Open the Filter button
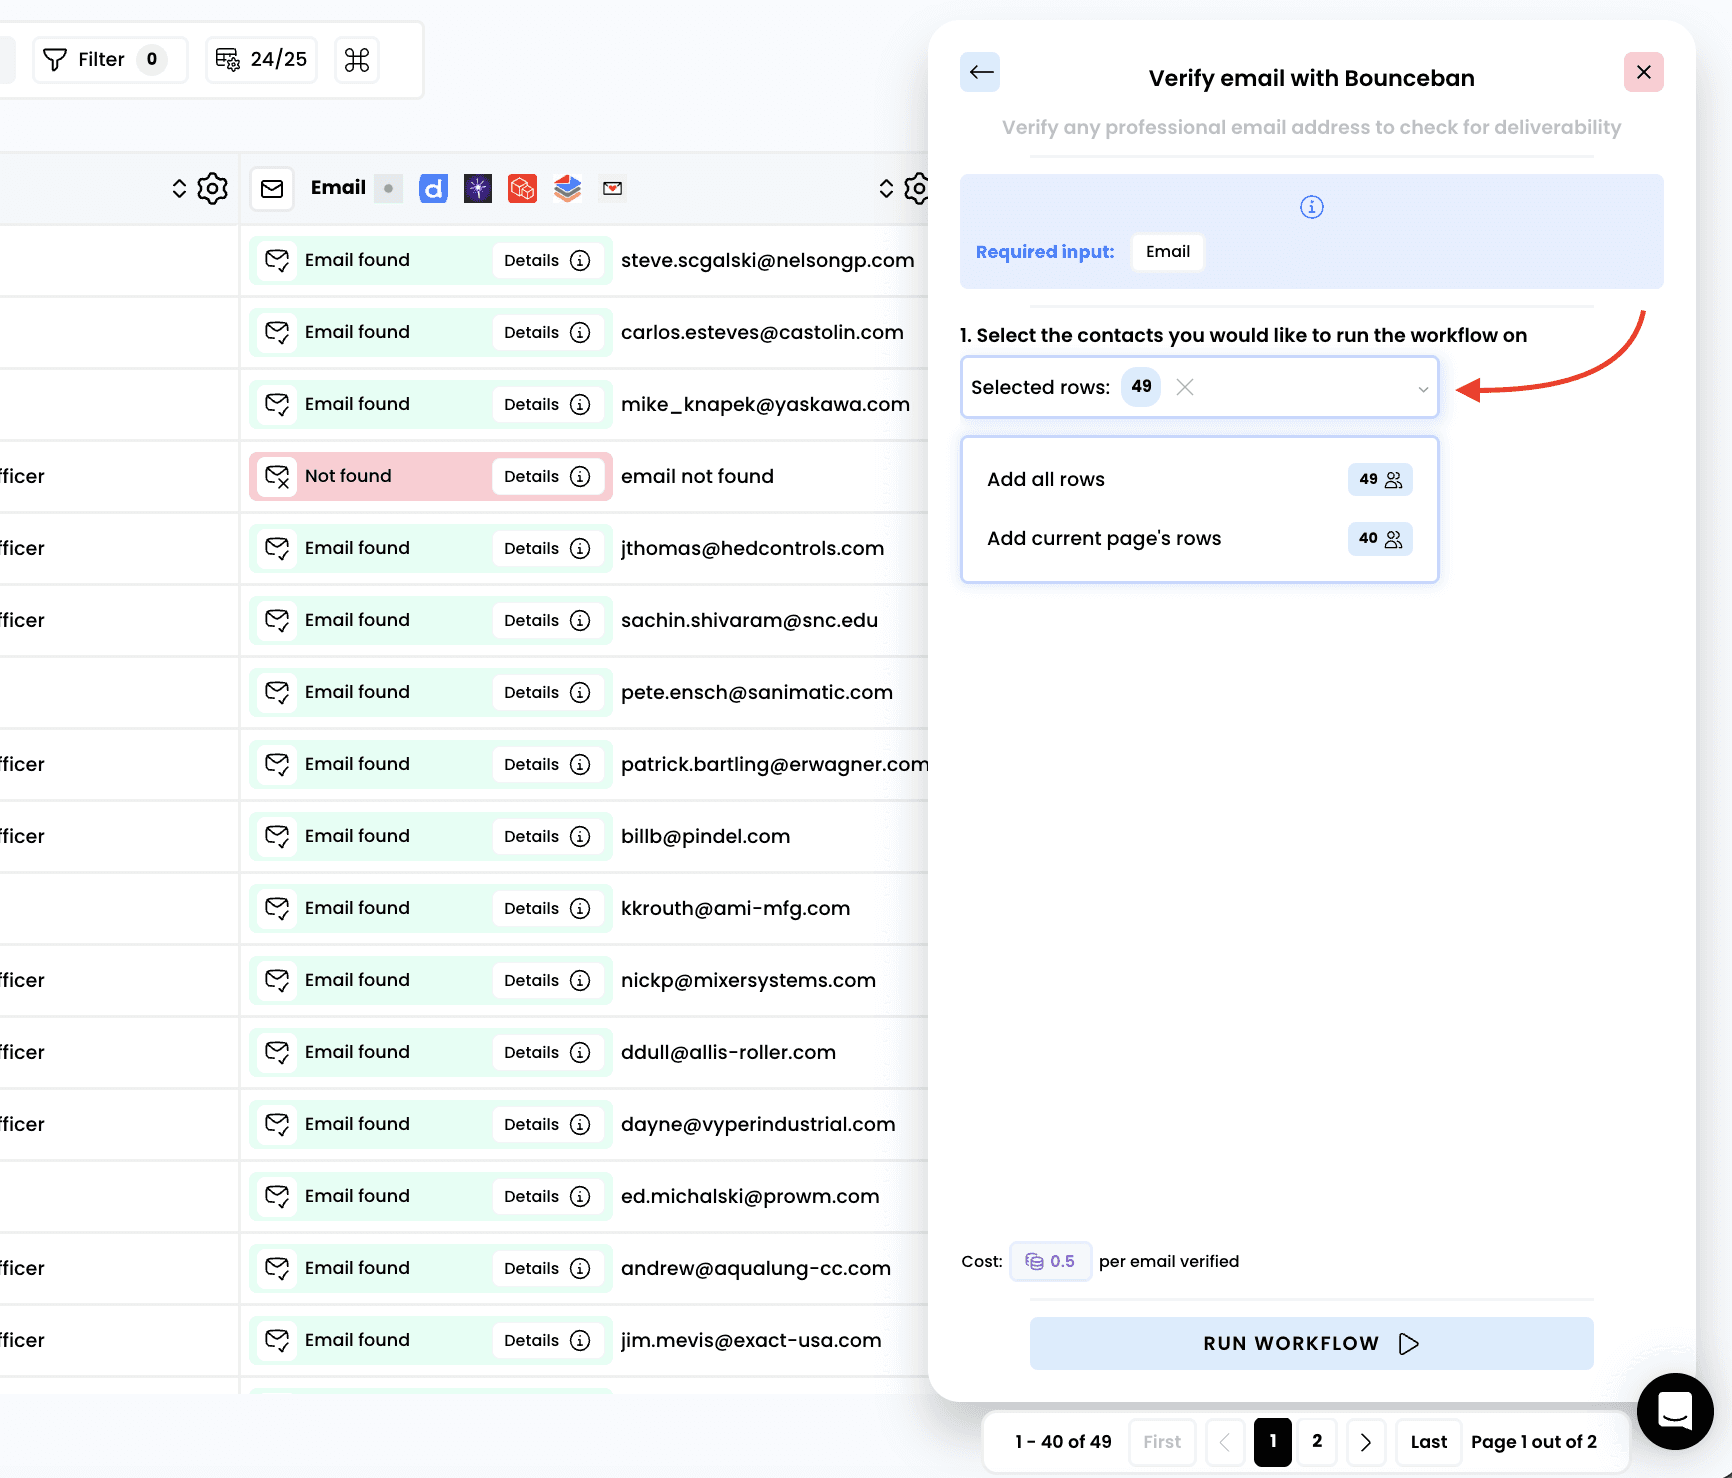This screenshot has width=1732, height=1478. click(110, 60)
